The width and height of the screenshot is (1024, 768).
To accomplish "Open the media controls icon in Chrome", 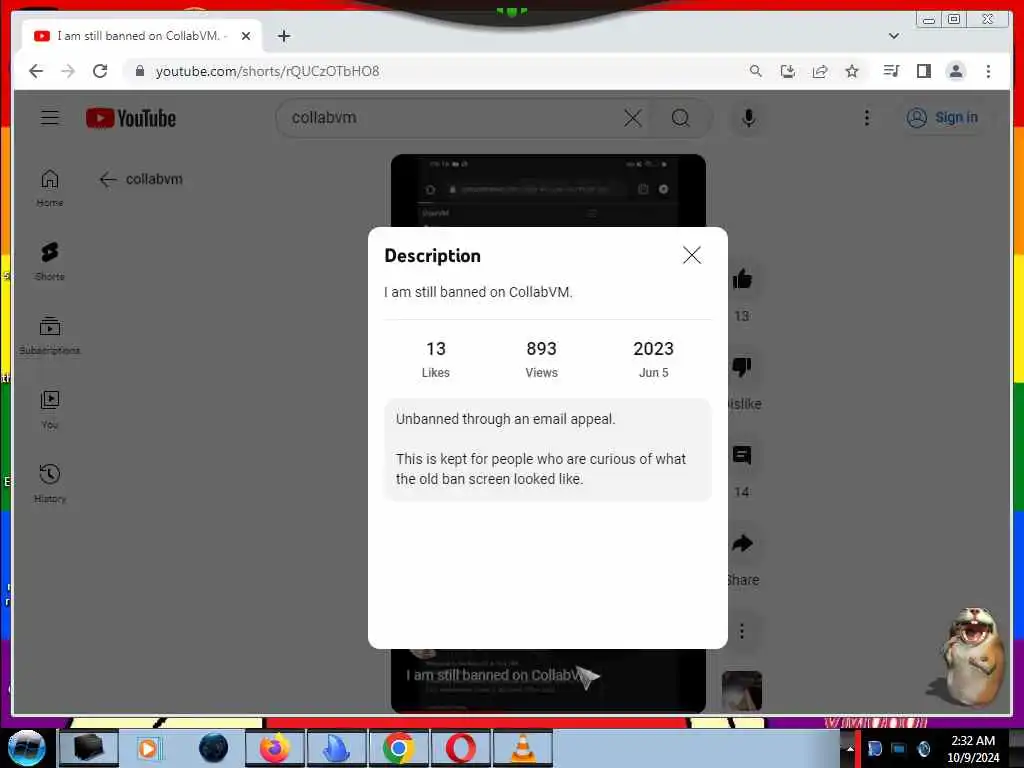I will point(891,71).
